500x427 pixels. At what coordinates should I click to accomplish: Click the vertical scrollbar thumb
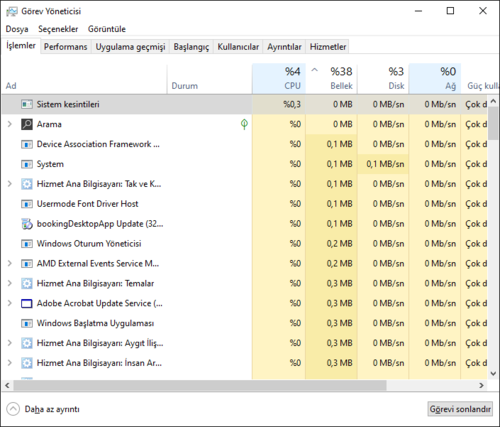[493, 123]
